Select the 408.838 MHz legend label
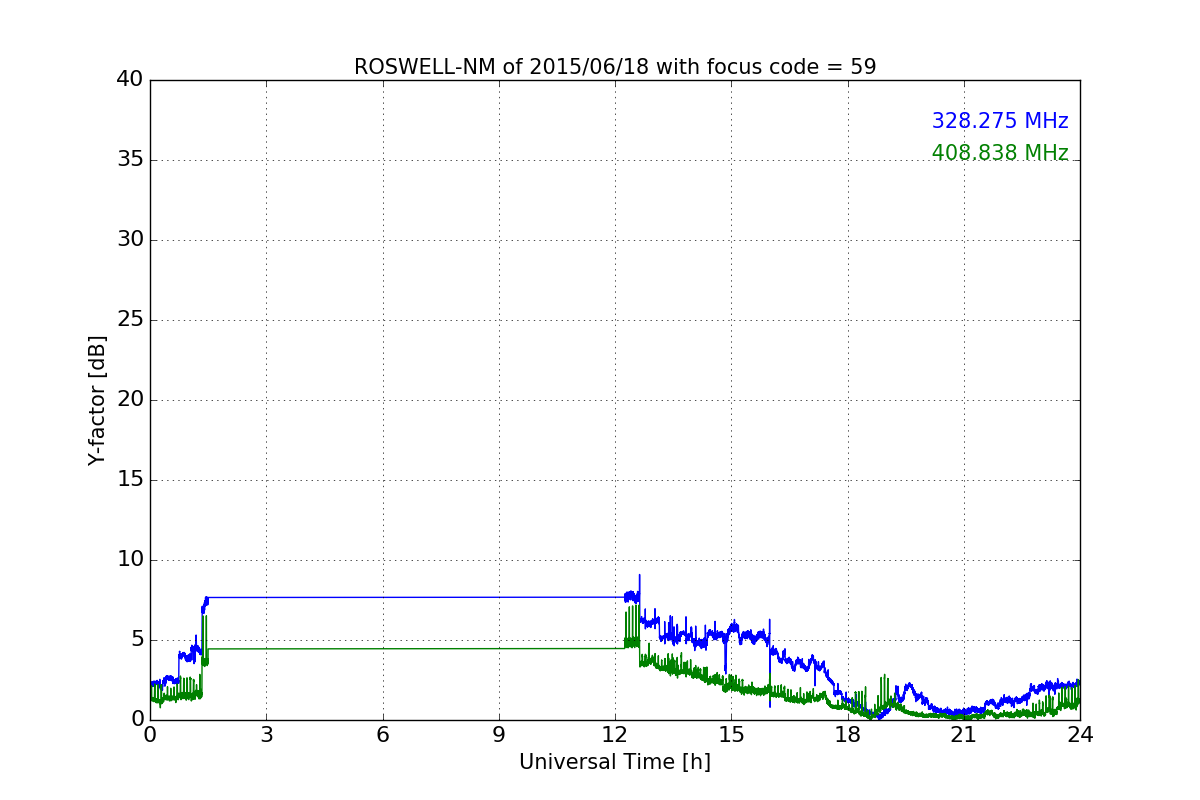Screen dimensions: 1200x800 coord(1000,153)
